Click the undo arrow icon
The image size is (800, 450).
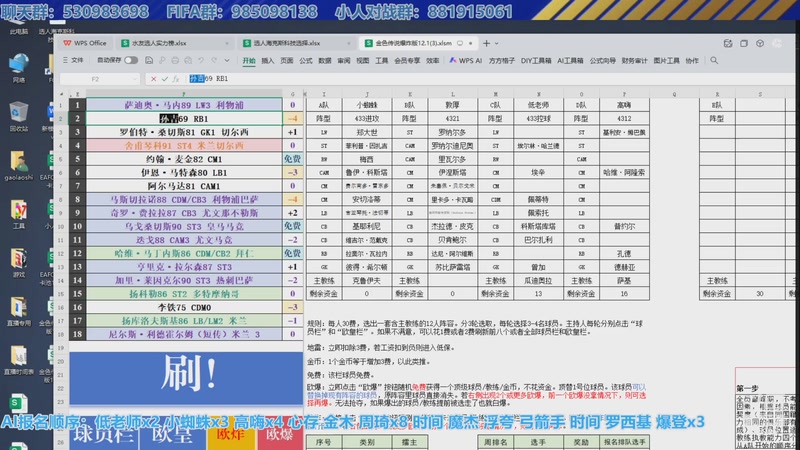201,60
